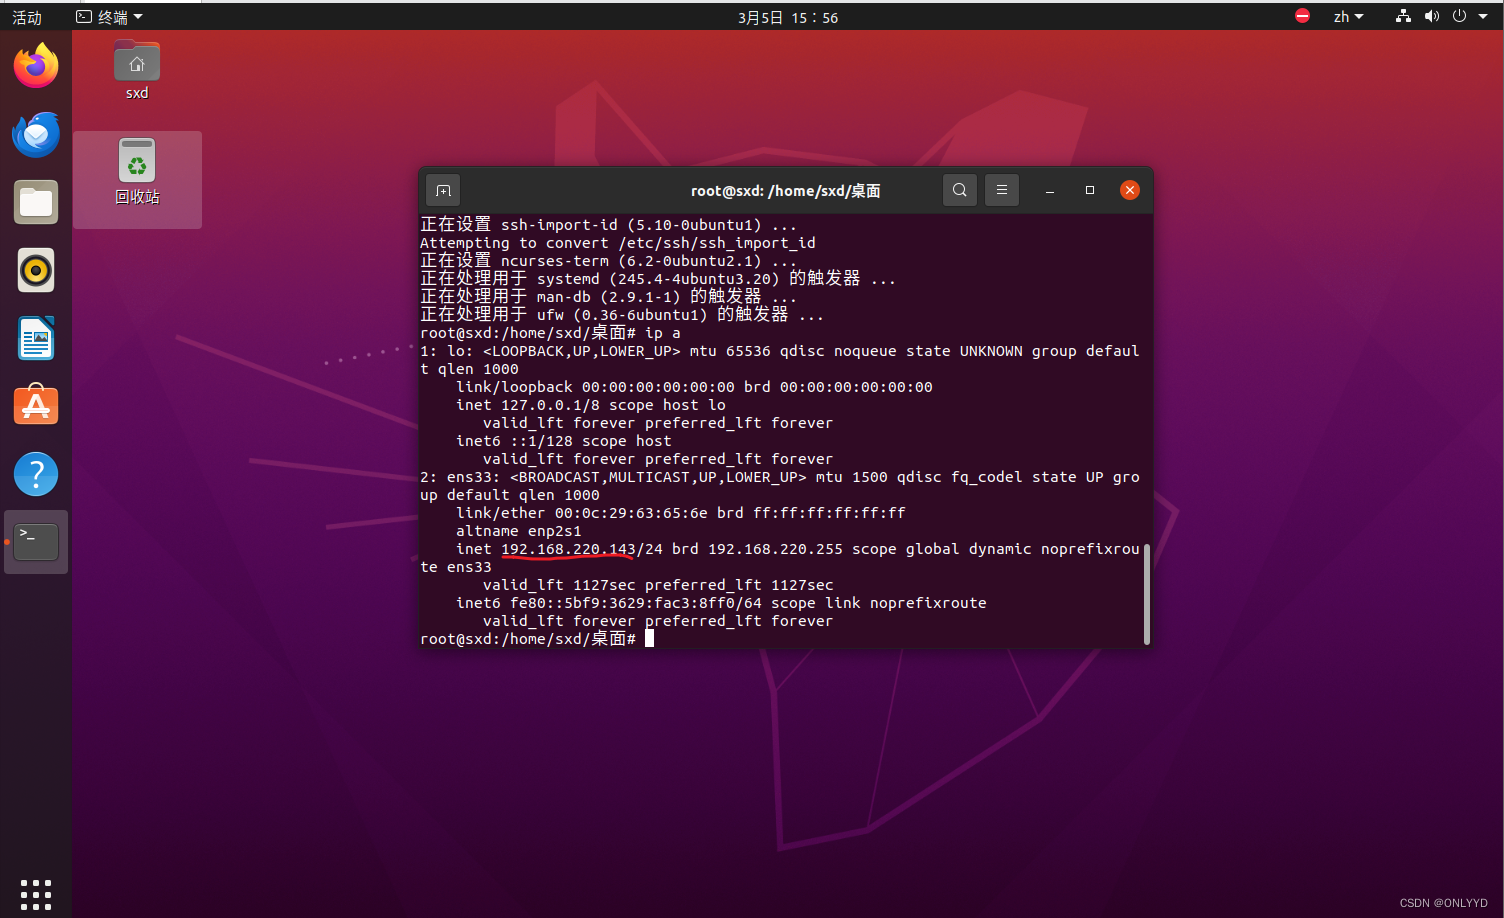Show all applications grid
1504x918 pixels.
click(36, 894)
